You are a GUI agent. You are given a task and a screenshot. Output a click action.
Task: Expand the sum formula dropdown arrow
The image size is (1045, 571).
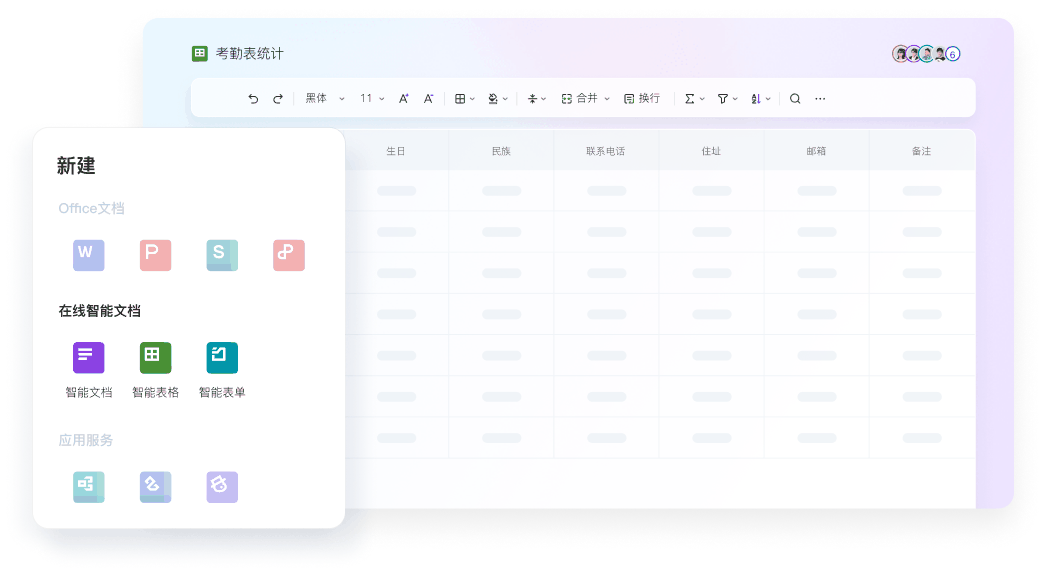pos(702,99)
